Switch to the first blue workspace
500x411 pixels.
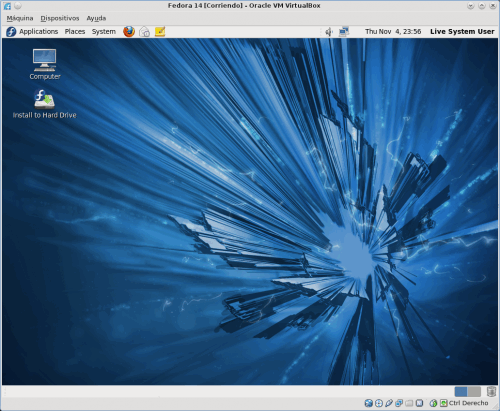[x=461, y=391]
